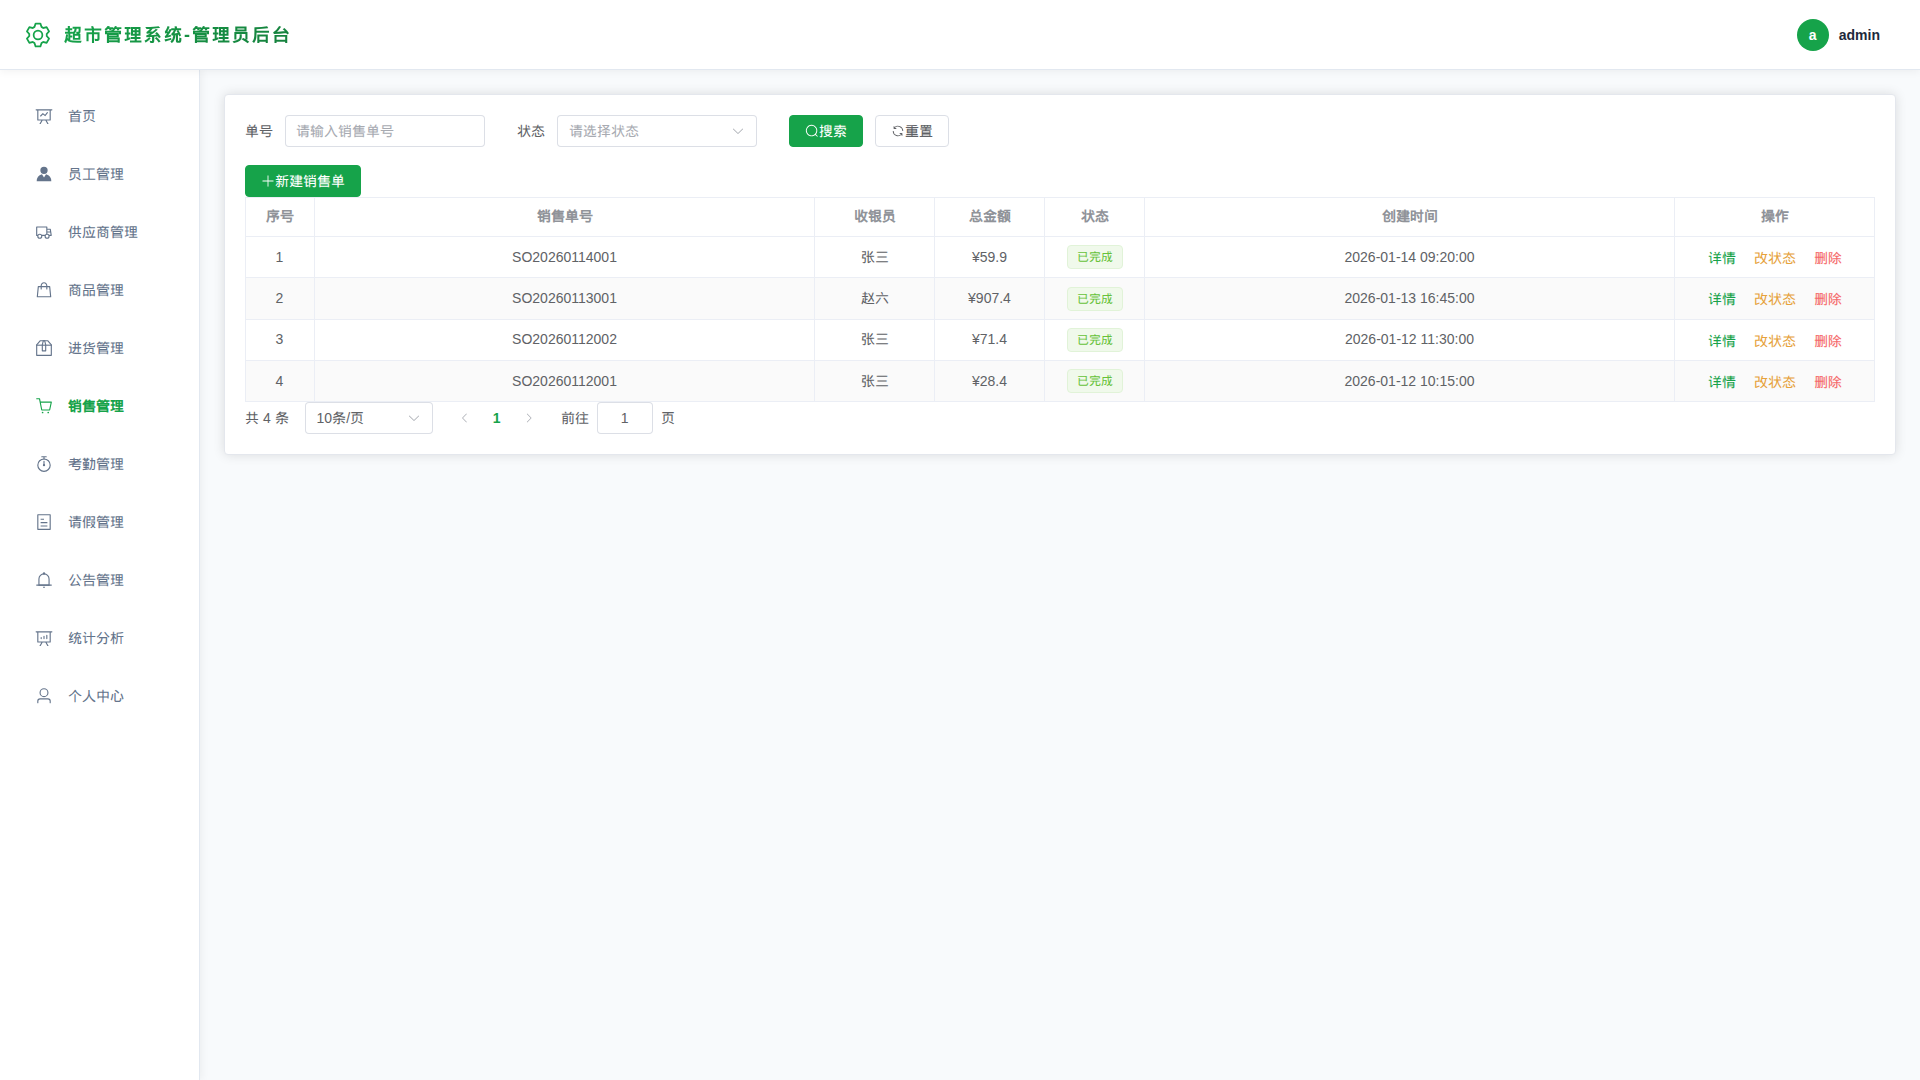This screenshot has height=1080, width=1920.
Task: Click amount ¥28.4 cell
Action: 990,381
